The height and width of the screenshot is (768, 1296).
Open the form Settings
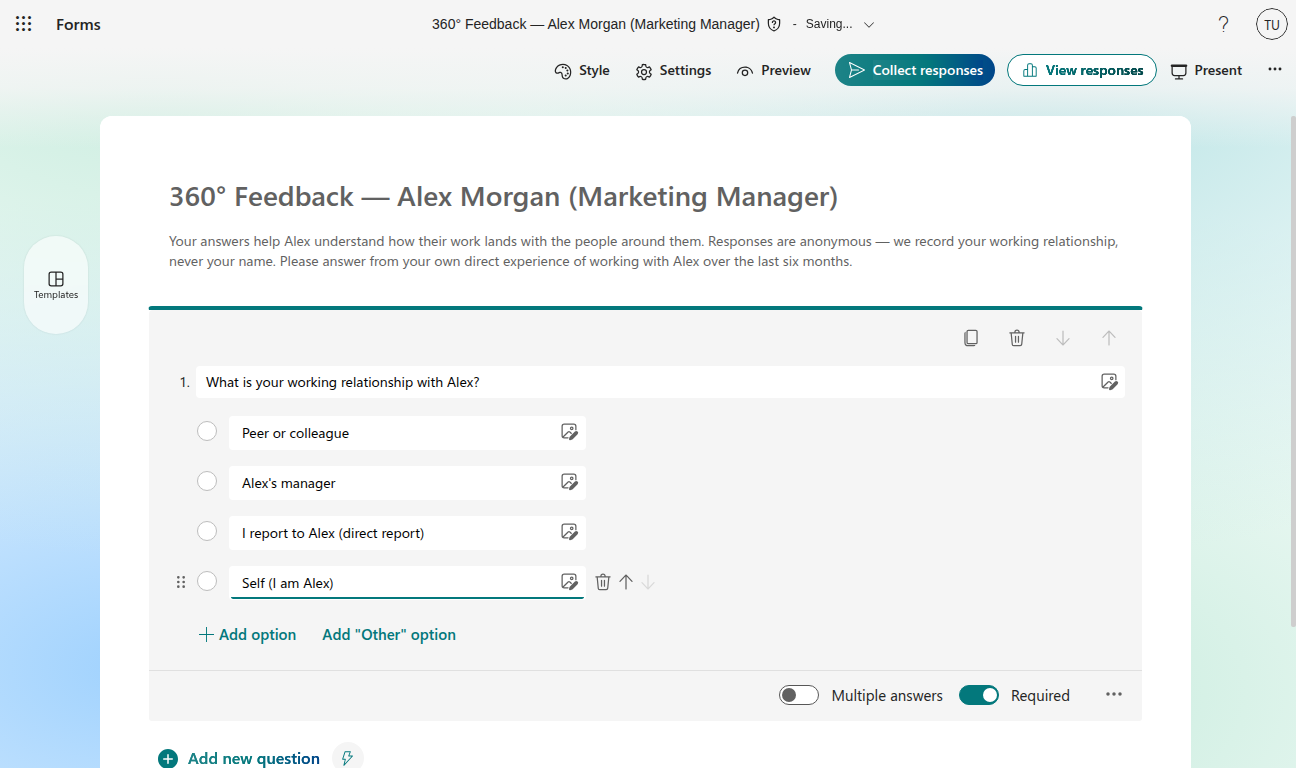click(x=674, y=71)
